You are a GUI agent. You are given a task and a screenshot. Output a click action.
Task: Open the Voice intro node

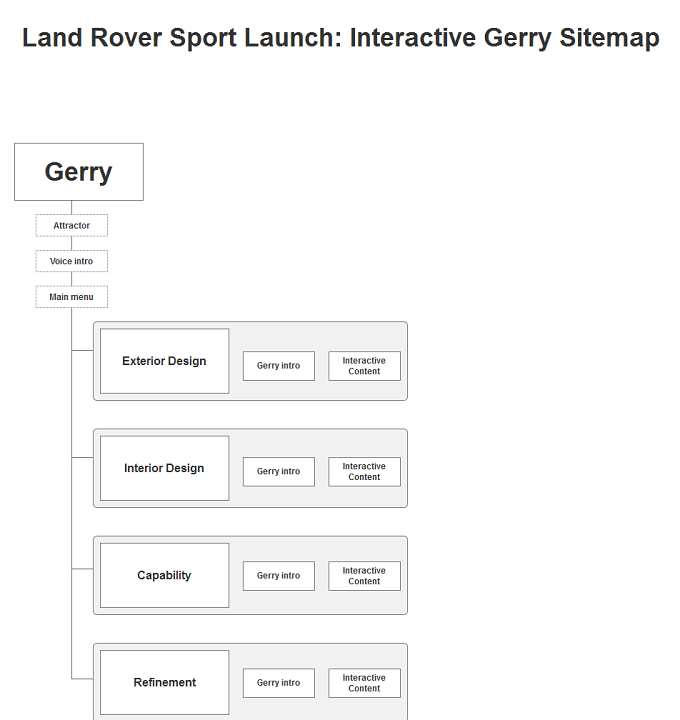pos(72,261)
